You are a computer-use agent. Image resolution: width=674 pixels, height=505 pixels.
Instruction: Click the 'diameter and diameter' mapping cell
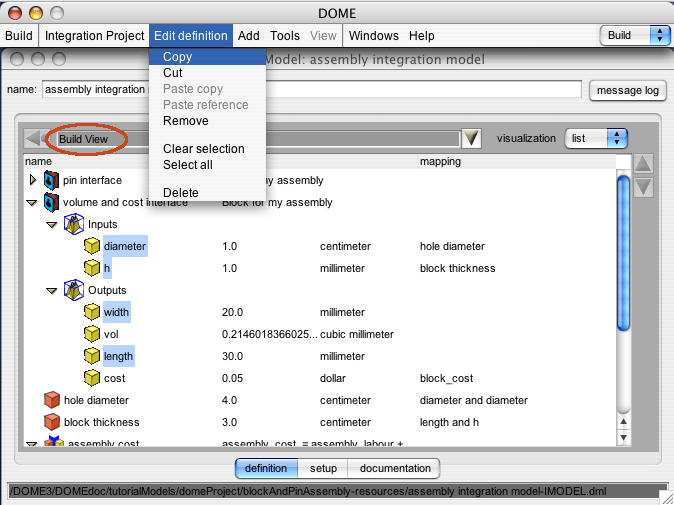pos(474,400)
